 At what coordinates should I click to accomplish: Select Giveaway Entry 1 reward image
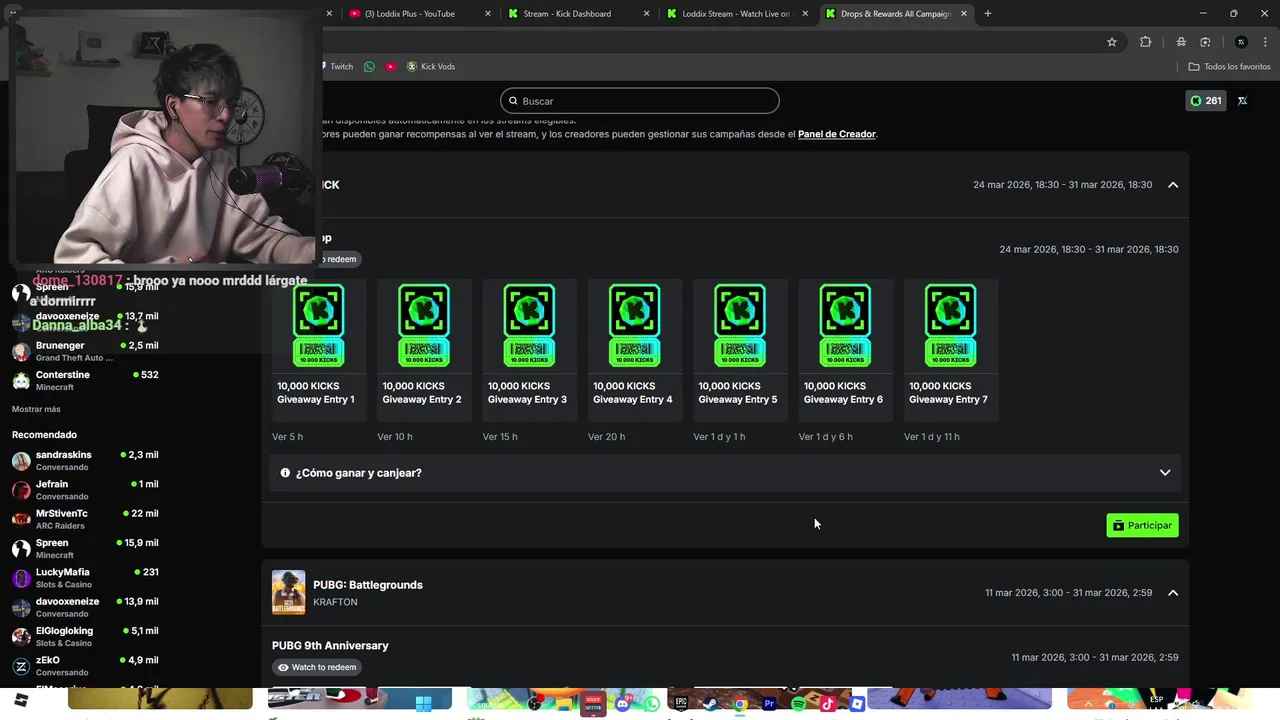pos(319,325)
